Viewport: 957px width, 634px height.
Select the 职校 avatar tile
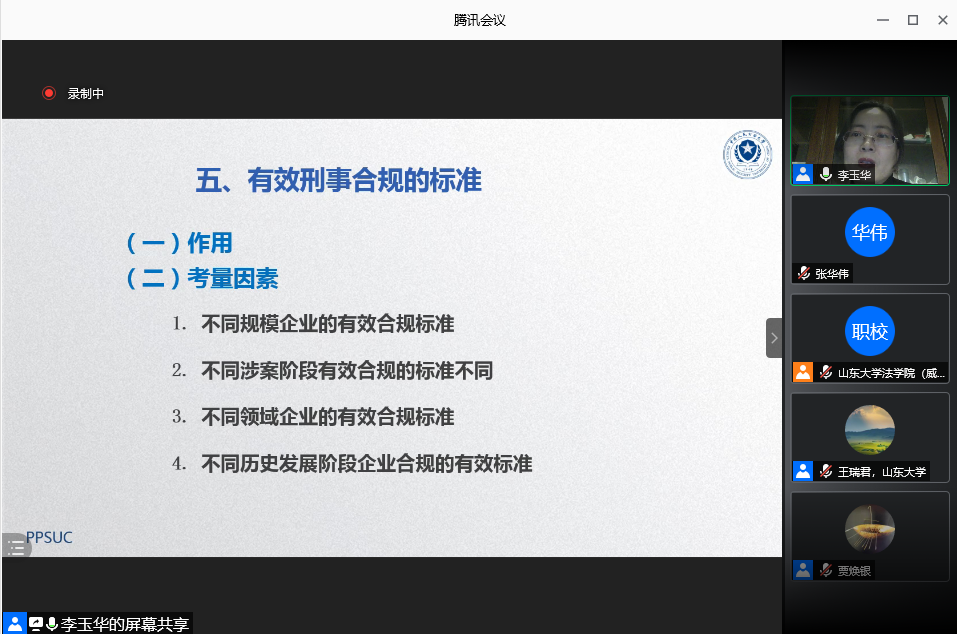tap(869, 331)
